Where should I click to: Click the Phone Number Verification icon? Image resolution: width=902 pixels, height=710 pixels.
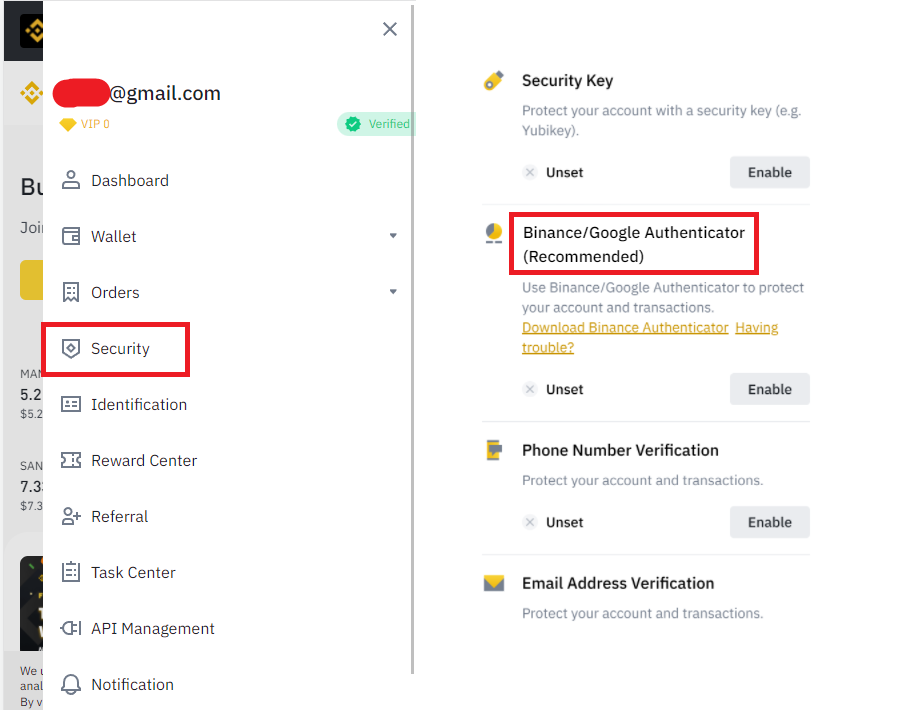click(494, 450)
